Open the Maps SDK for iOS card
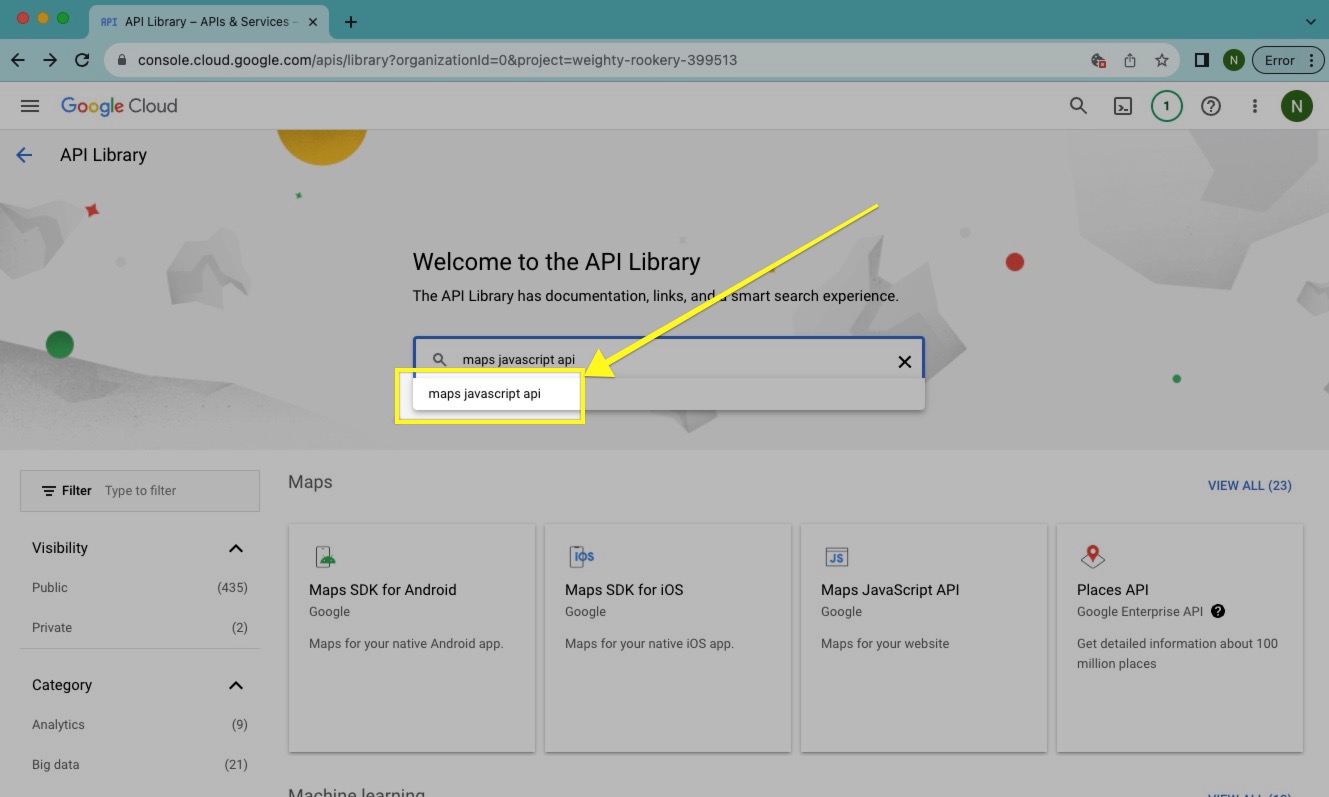 pos(667,638)
